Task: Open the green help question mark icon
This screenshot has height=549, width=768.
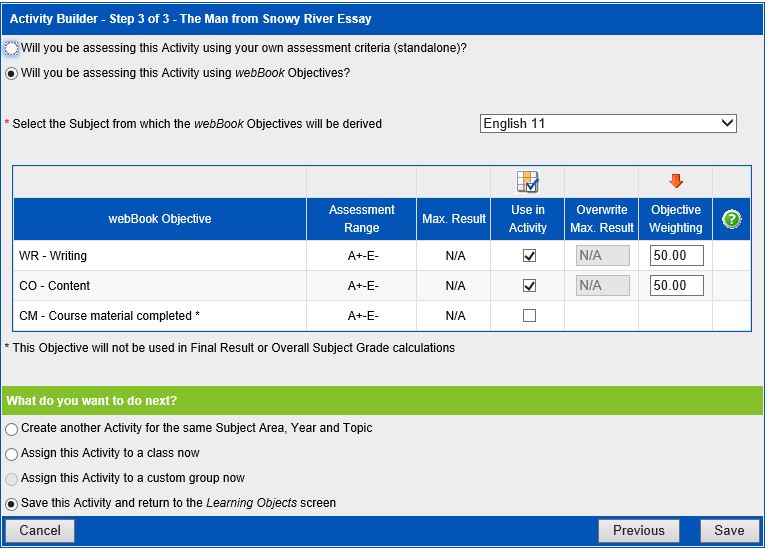Action: (x=730, y=219)
